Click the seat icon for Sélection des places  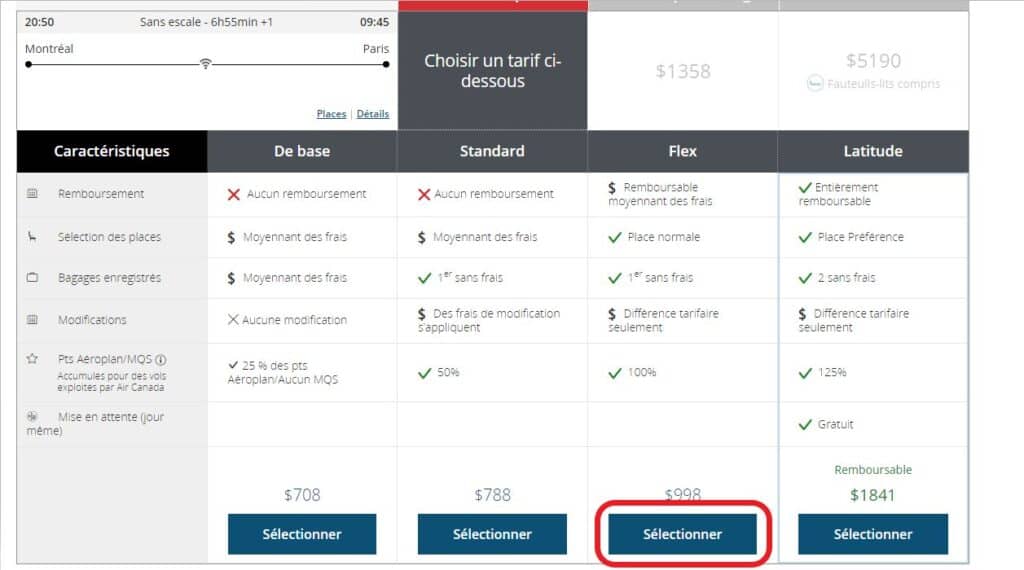32,237
